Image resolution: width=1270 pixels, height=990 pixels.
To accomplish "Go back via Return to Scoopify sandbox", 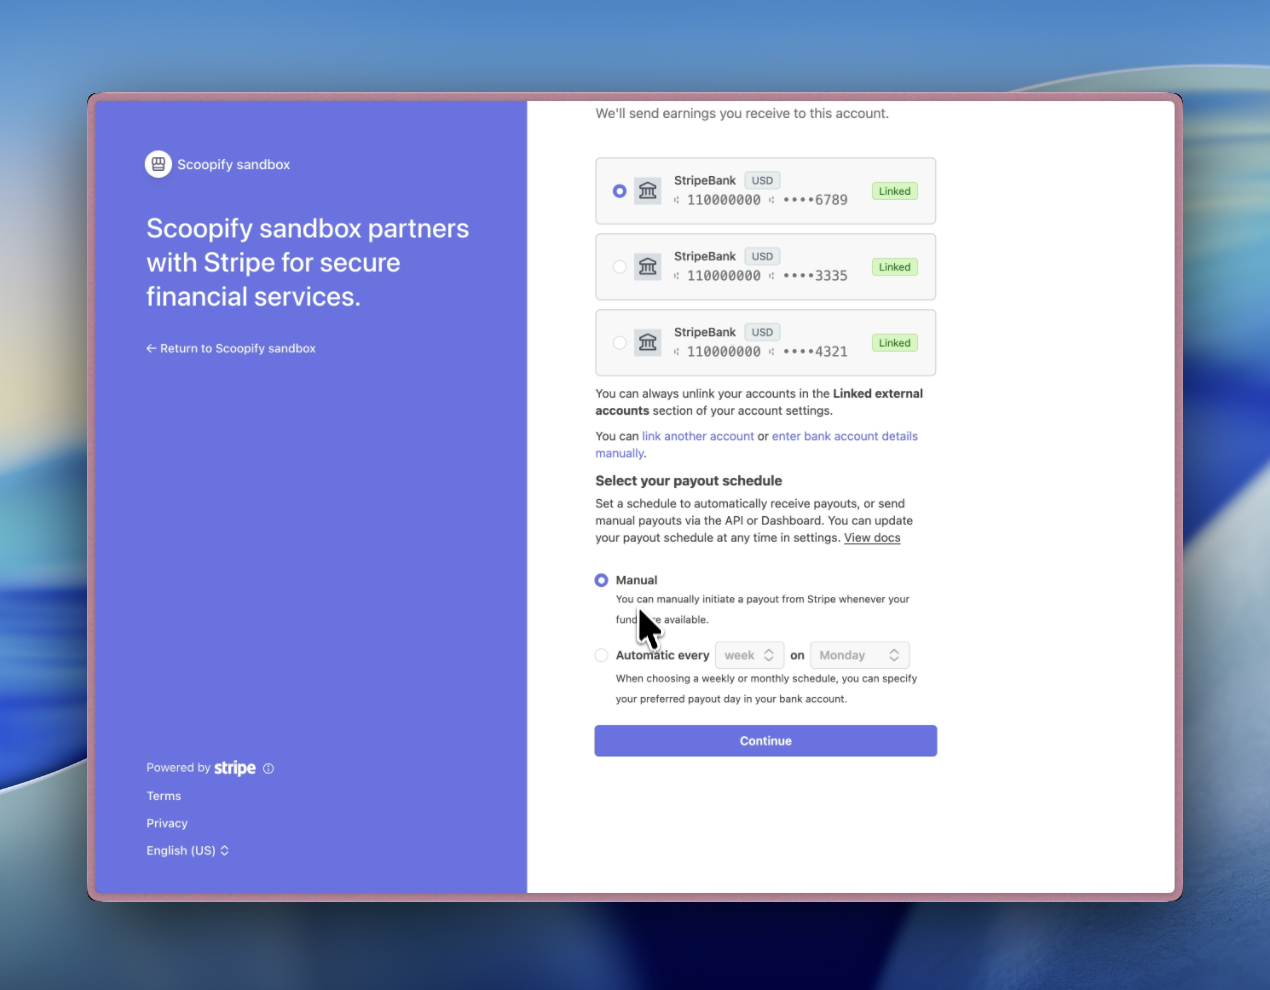I will [x=231, y=349].
